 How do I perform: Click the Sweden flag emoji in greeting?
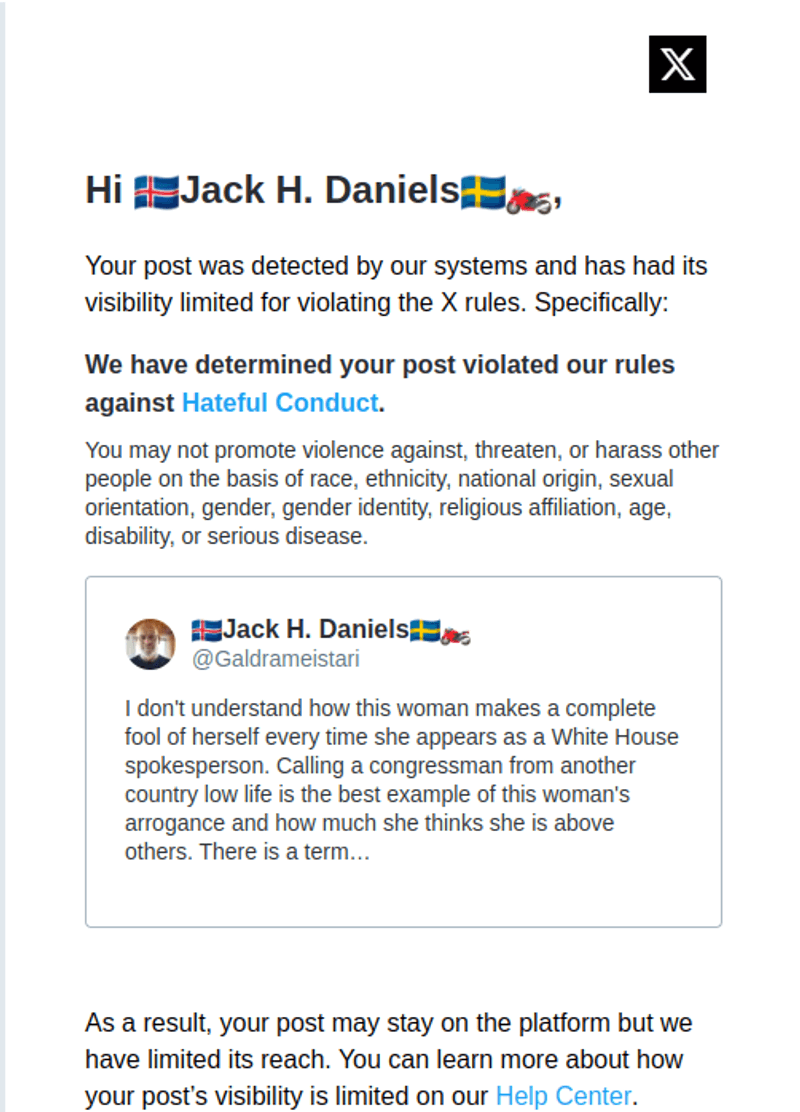[x=483, y=192]
